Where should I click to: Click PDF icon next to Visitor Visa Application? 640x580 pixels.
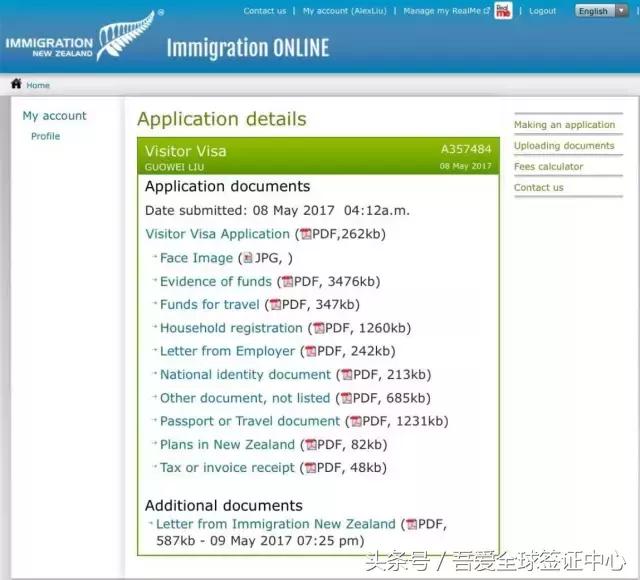tap(304, 235)
